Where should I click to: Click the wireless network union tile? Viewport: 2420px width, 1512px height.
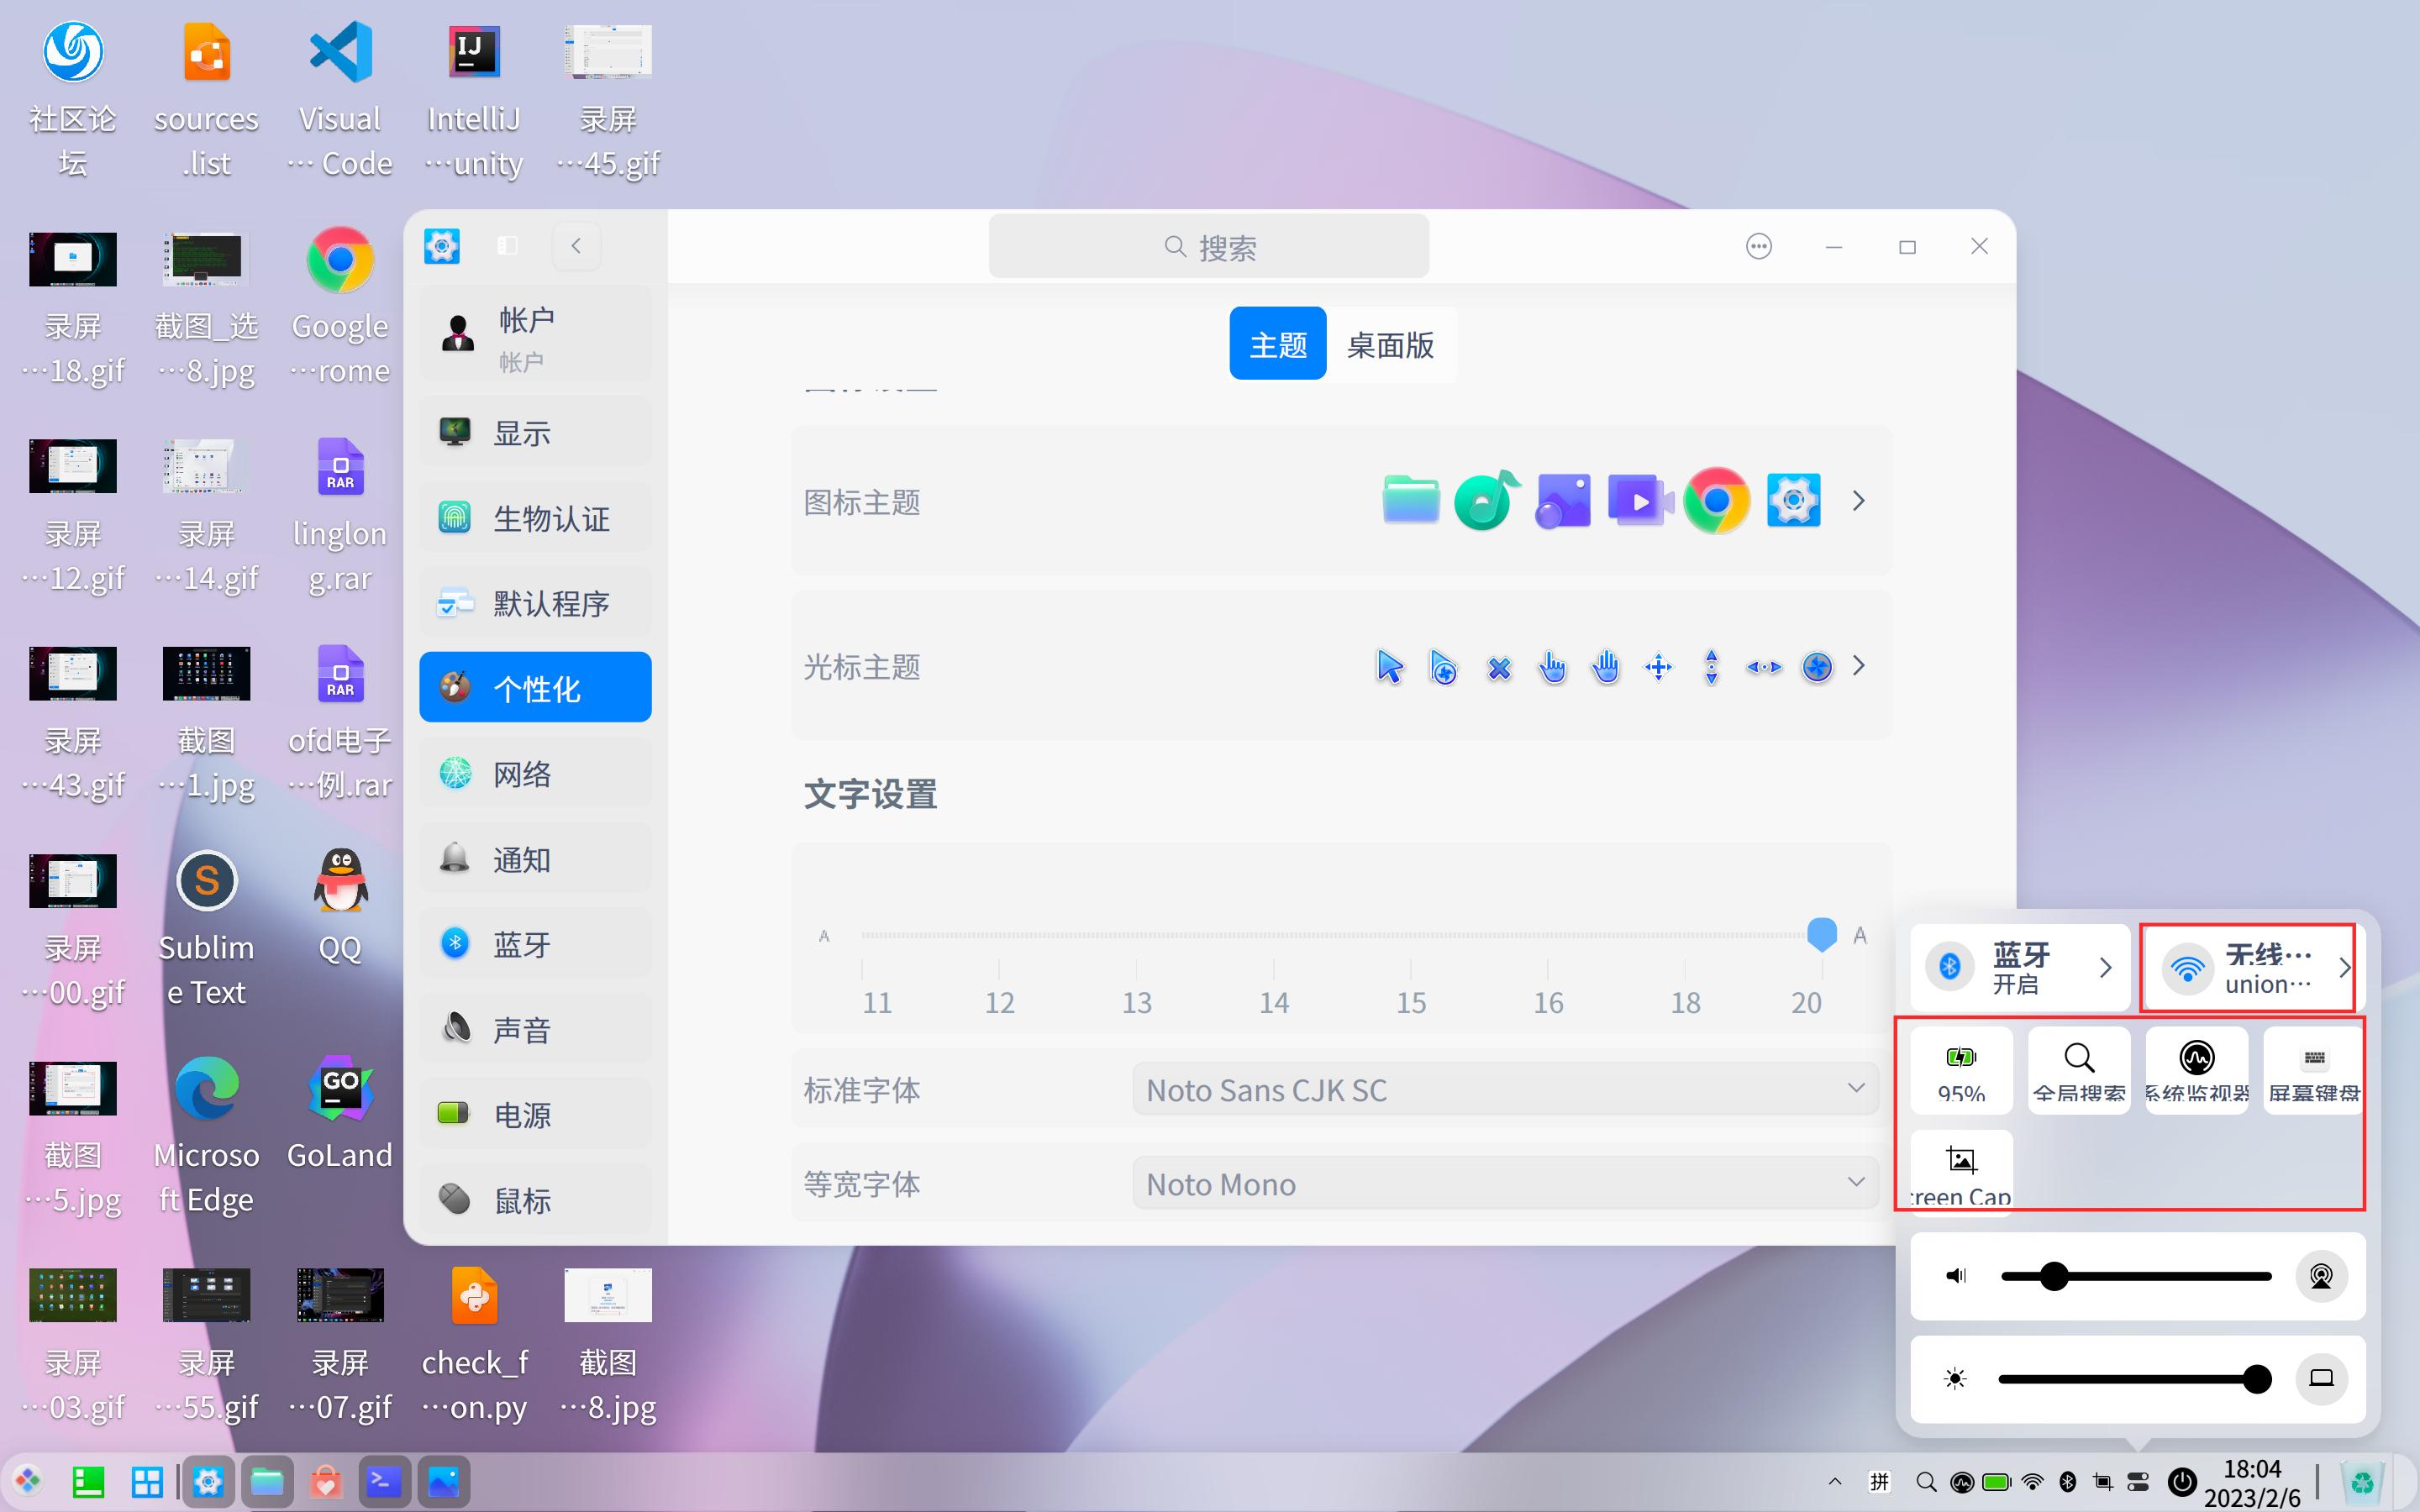[2247, 966]
